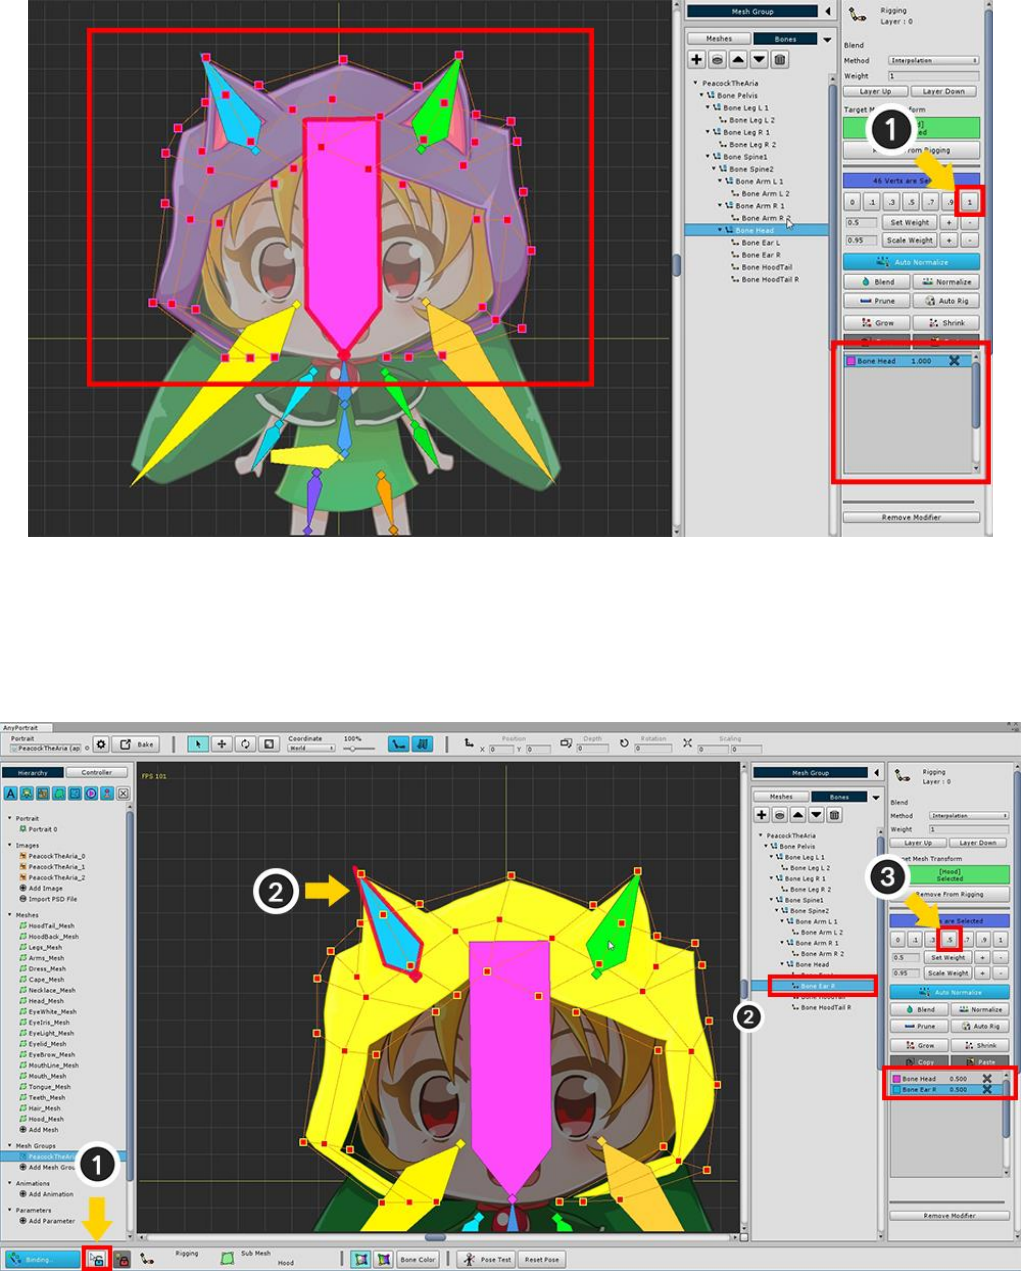Toggle mesh color view icon in bottom bar
Image resolution: width=1021 pixels, height=1271 pixels.
[x=360, y=1260]
